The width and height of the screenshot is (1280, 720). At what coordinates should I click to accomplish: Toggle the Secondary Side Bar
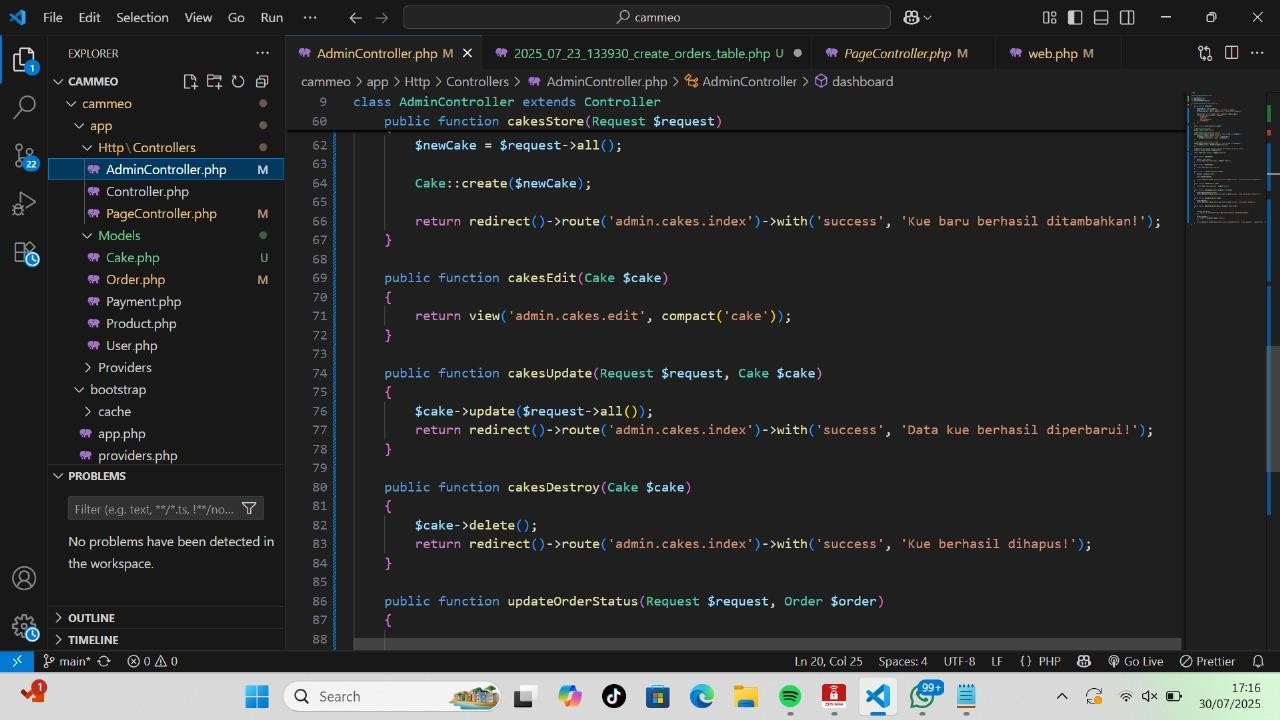[1127, 17]
